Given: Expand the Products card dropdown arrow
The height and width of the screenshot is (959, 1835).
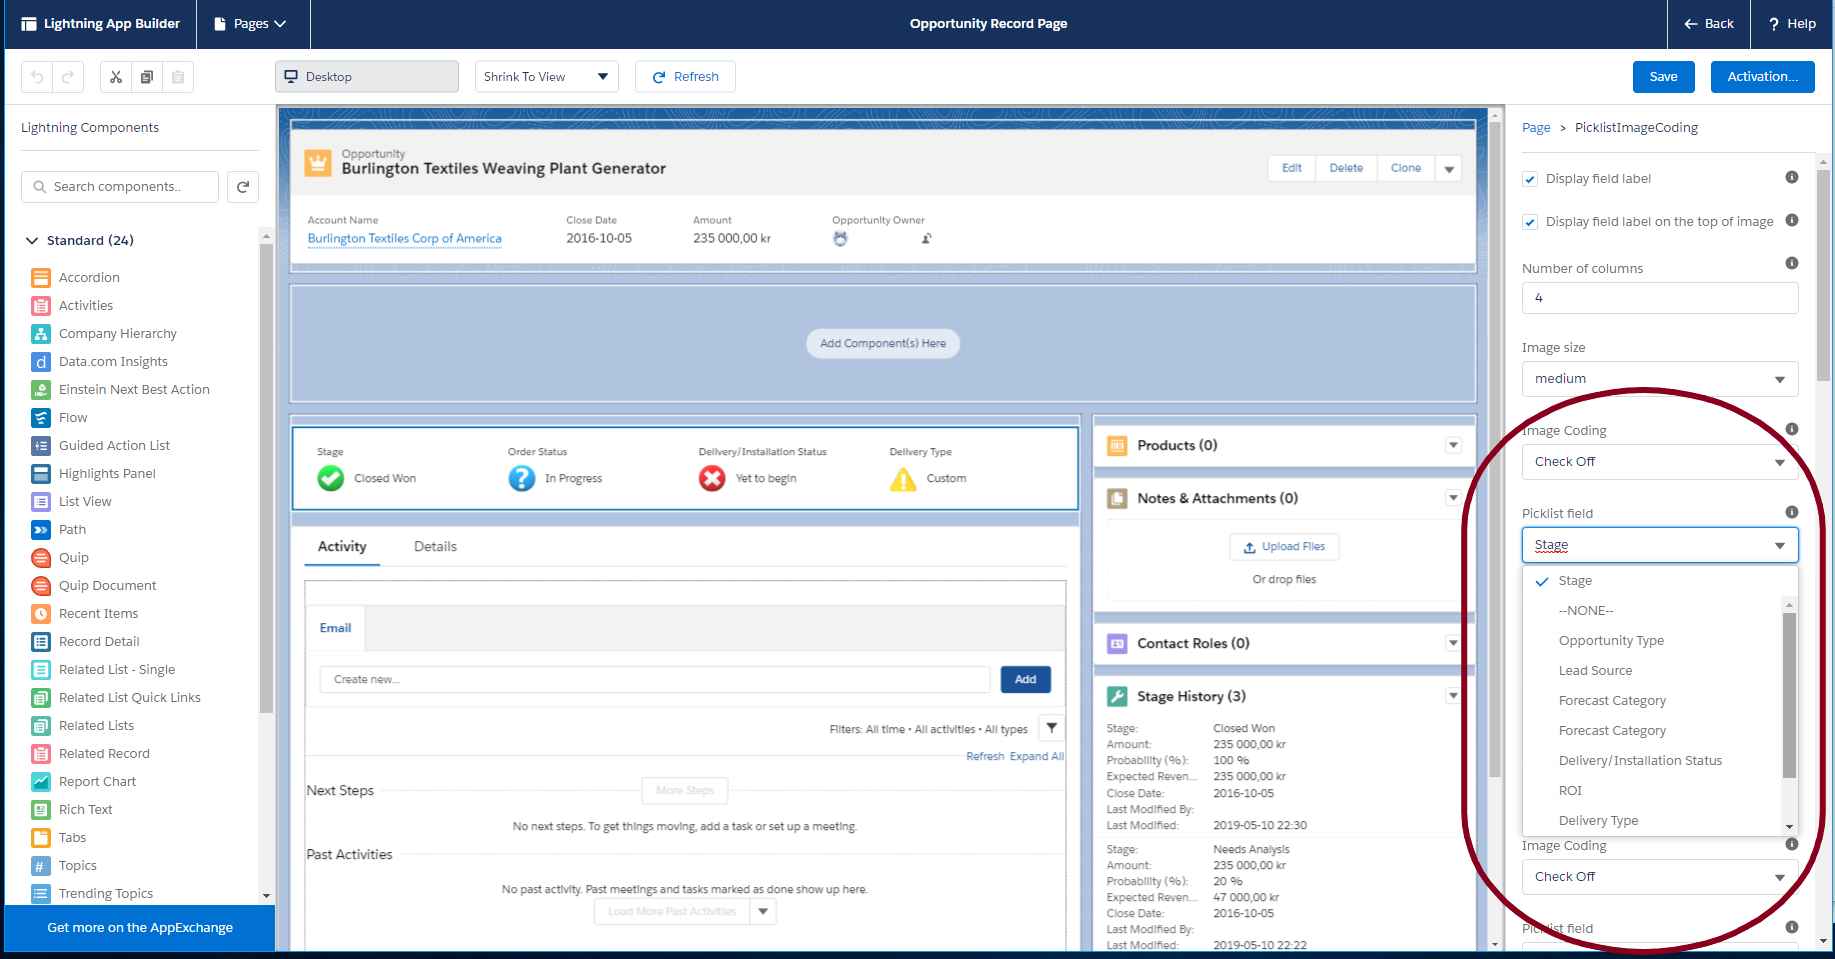Looking at the screenshot, I should [1453, 445].
